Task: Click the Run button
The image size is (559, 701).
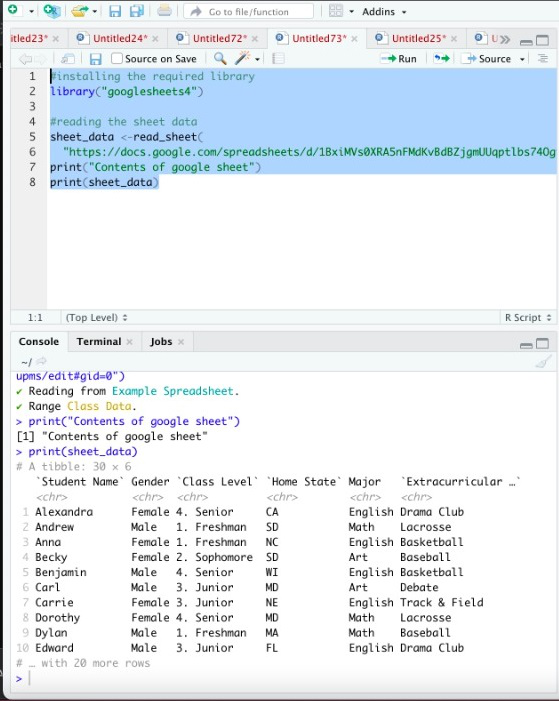Action: point(398,59)
